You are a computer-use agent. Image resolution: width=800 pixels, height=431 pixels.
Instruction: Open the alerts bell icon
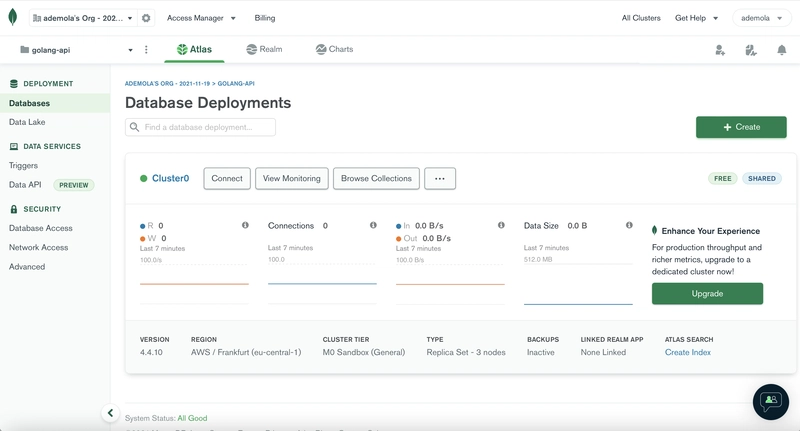point(782,50)
